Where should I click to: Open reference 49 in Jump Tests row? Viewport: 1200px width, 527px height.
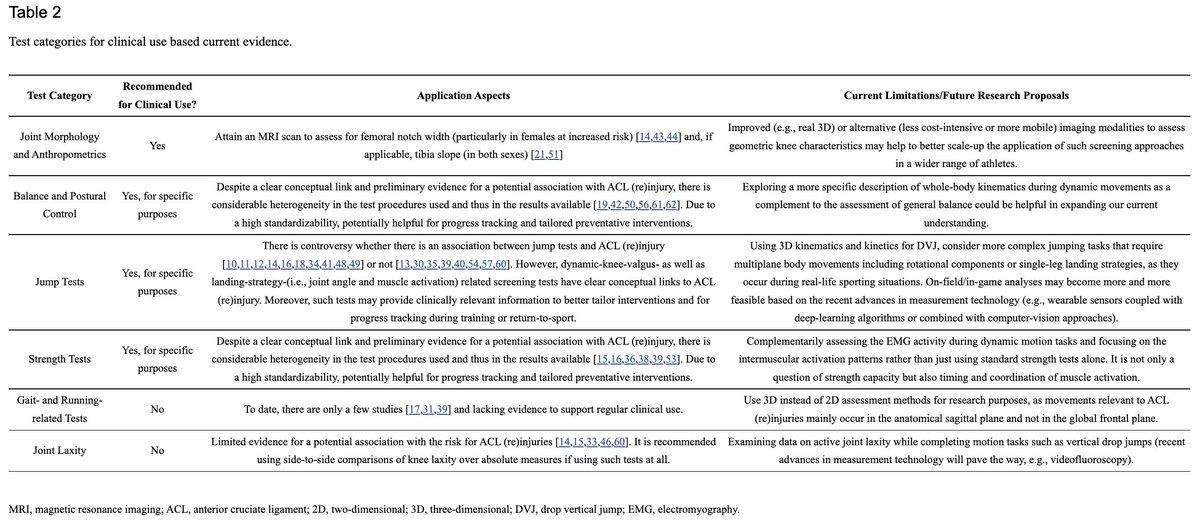355,264
